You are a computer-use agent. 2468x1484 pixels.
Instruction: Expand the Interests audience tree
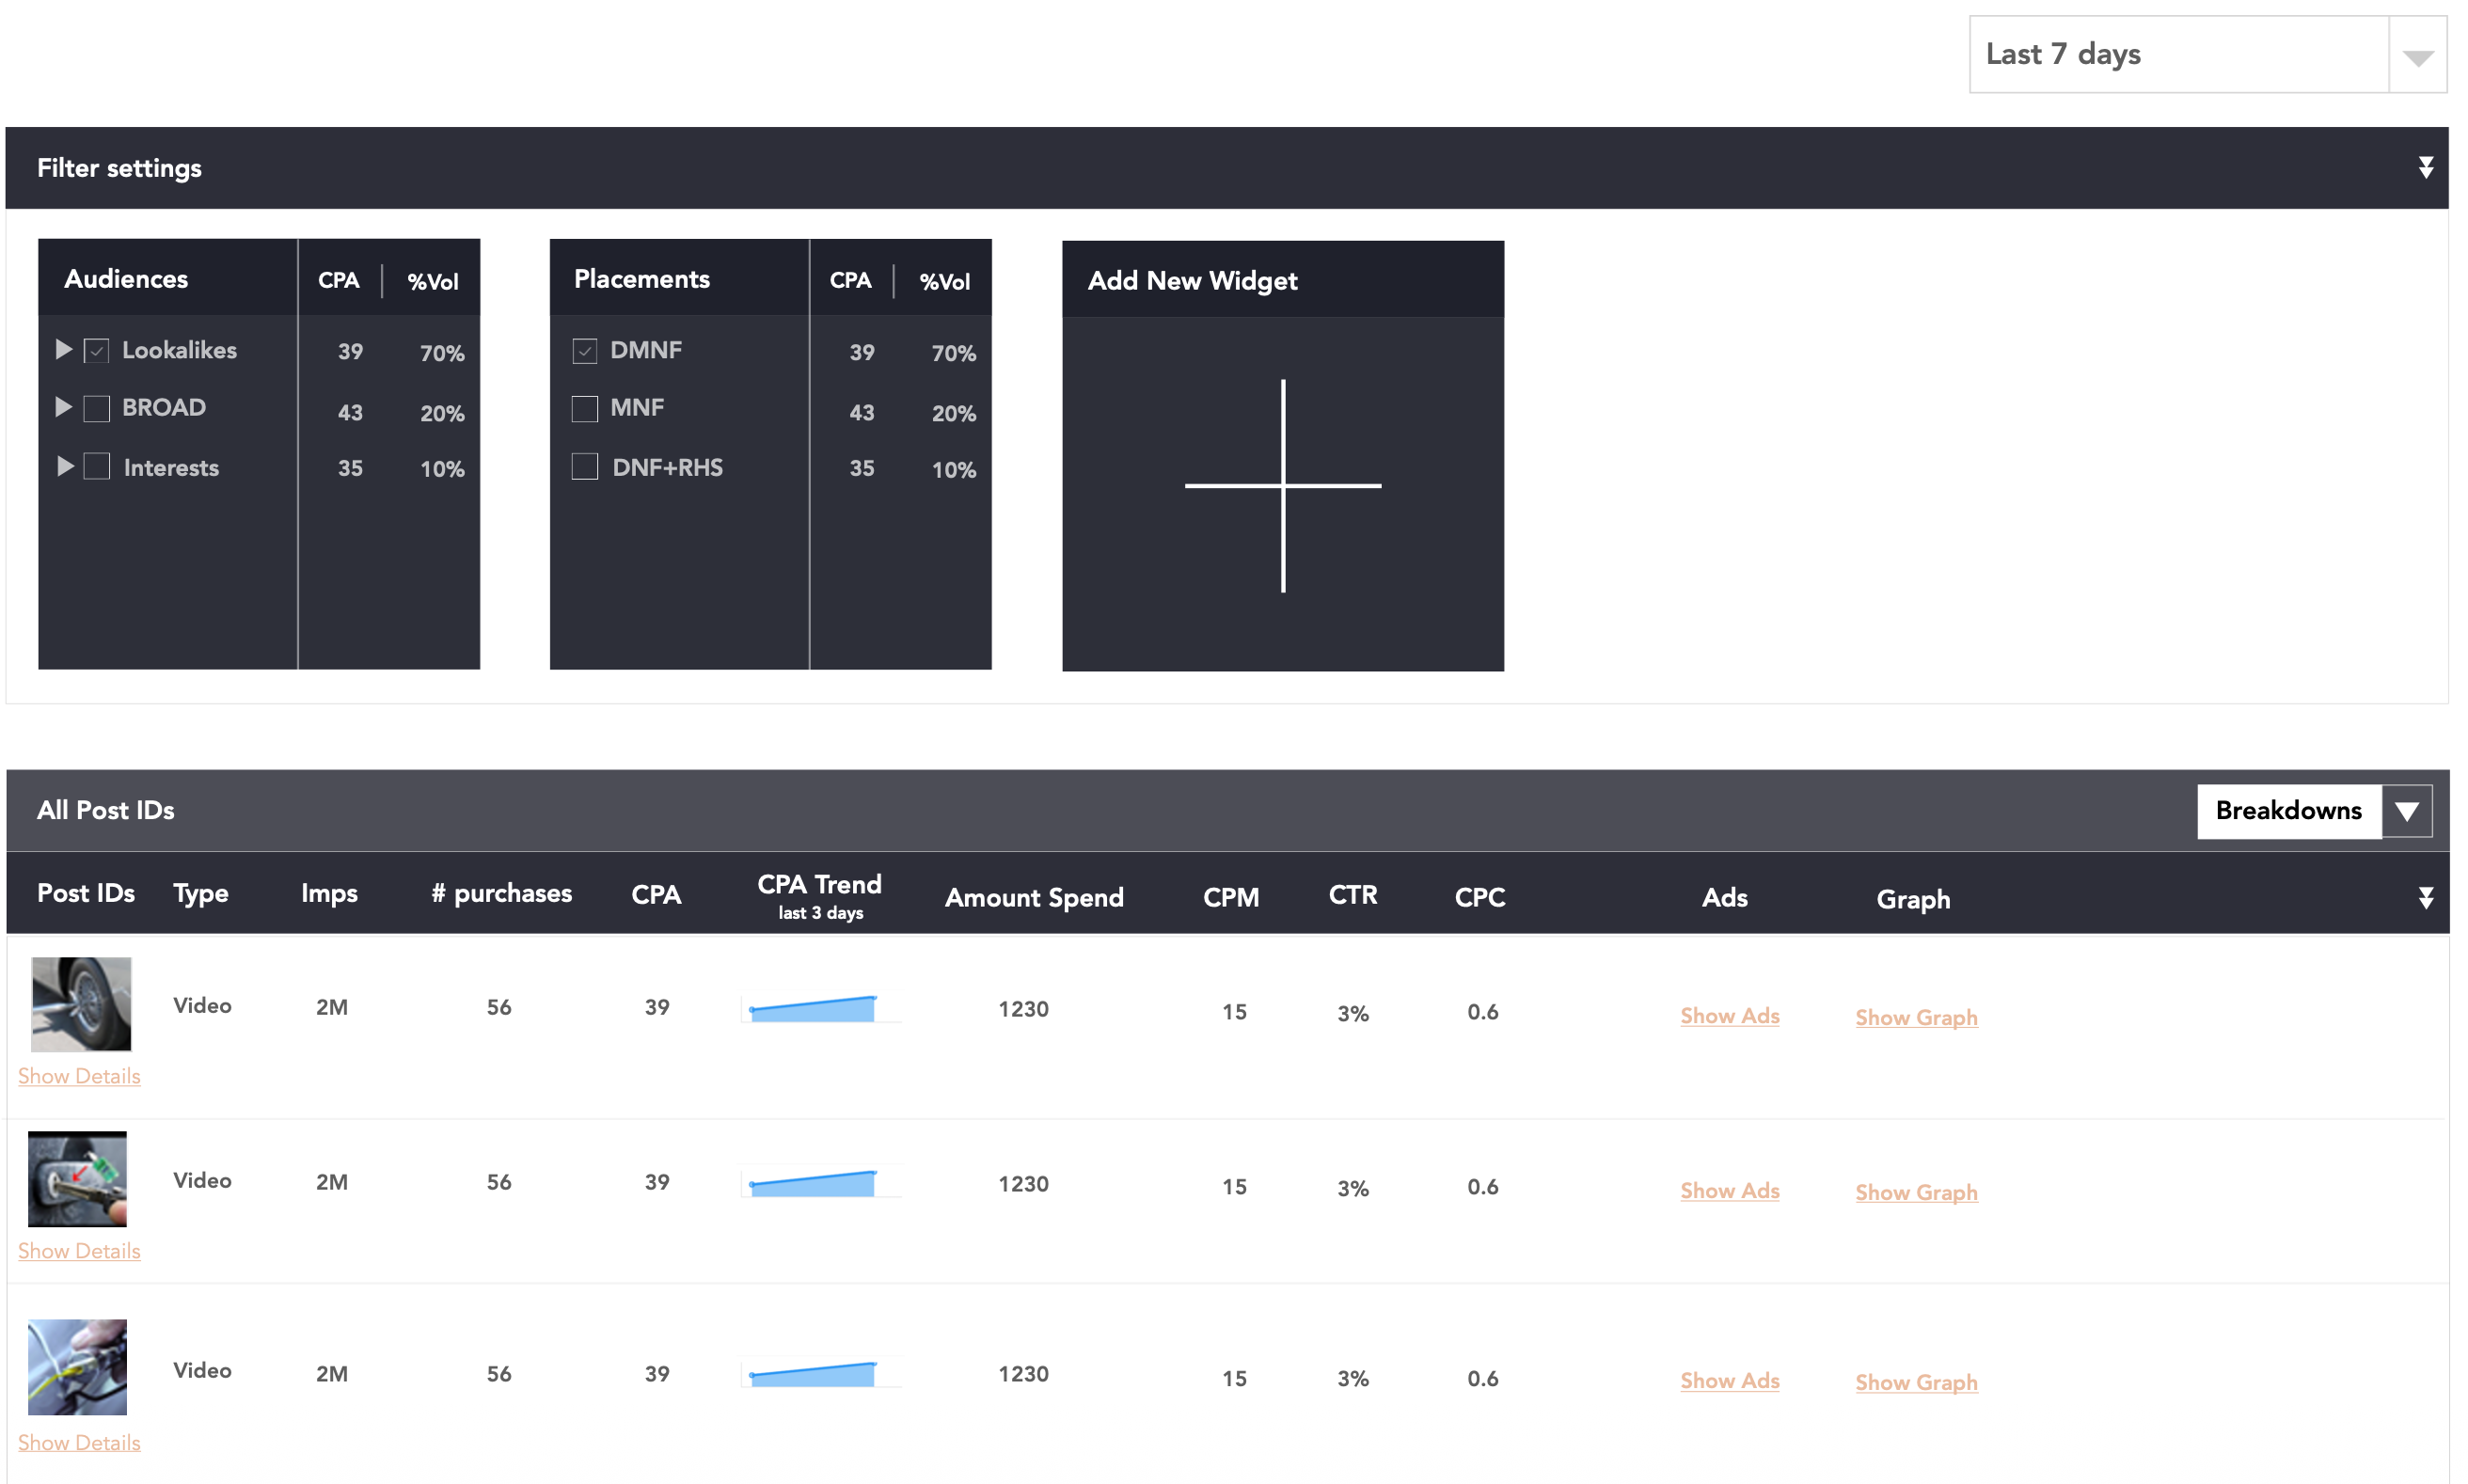(63, 466)
